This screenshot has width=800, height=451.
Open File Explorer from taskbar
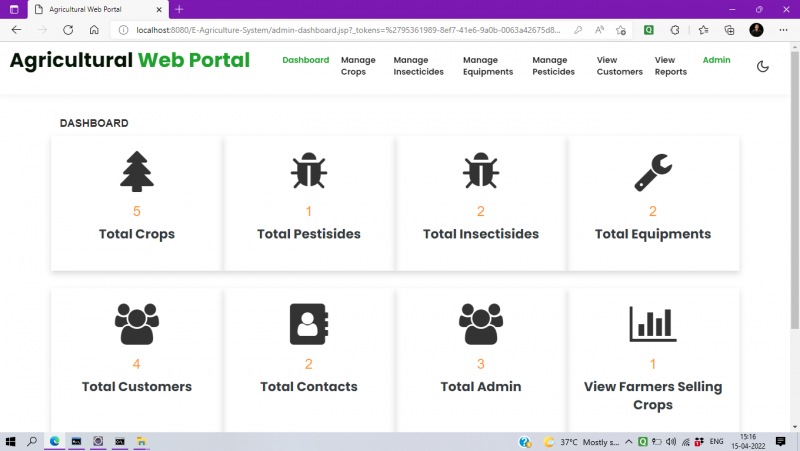[141, 441]
